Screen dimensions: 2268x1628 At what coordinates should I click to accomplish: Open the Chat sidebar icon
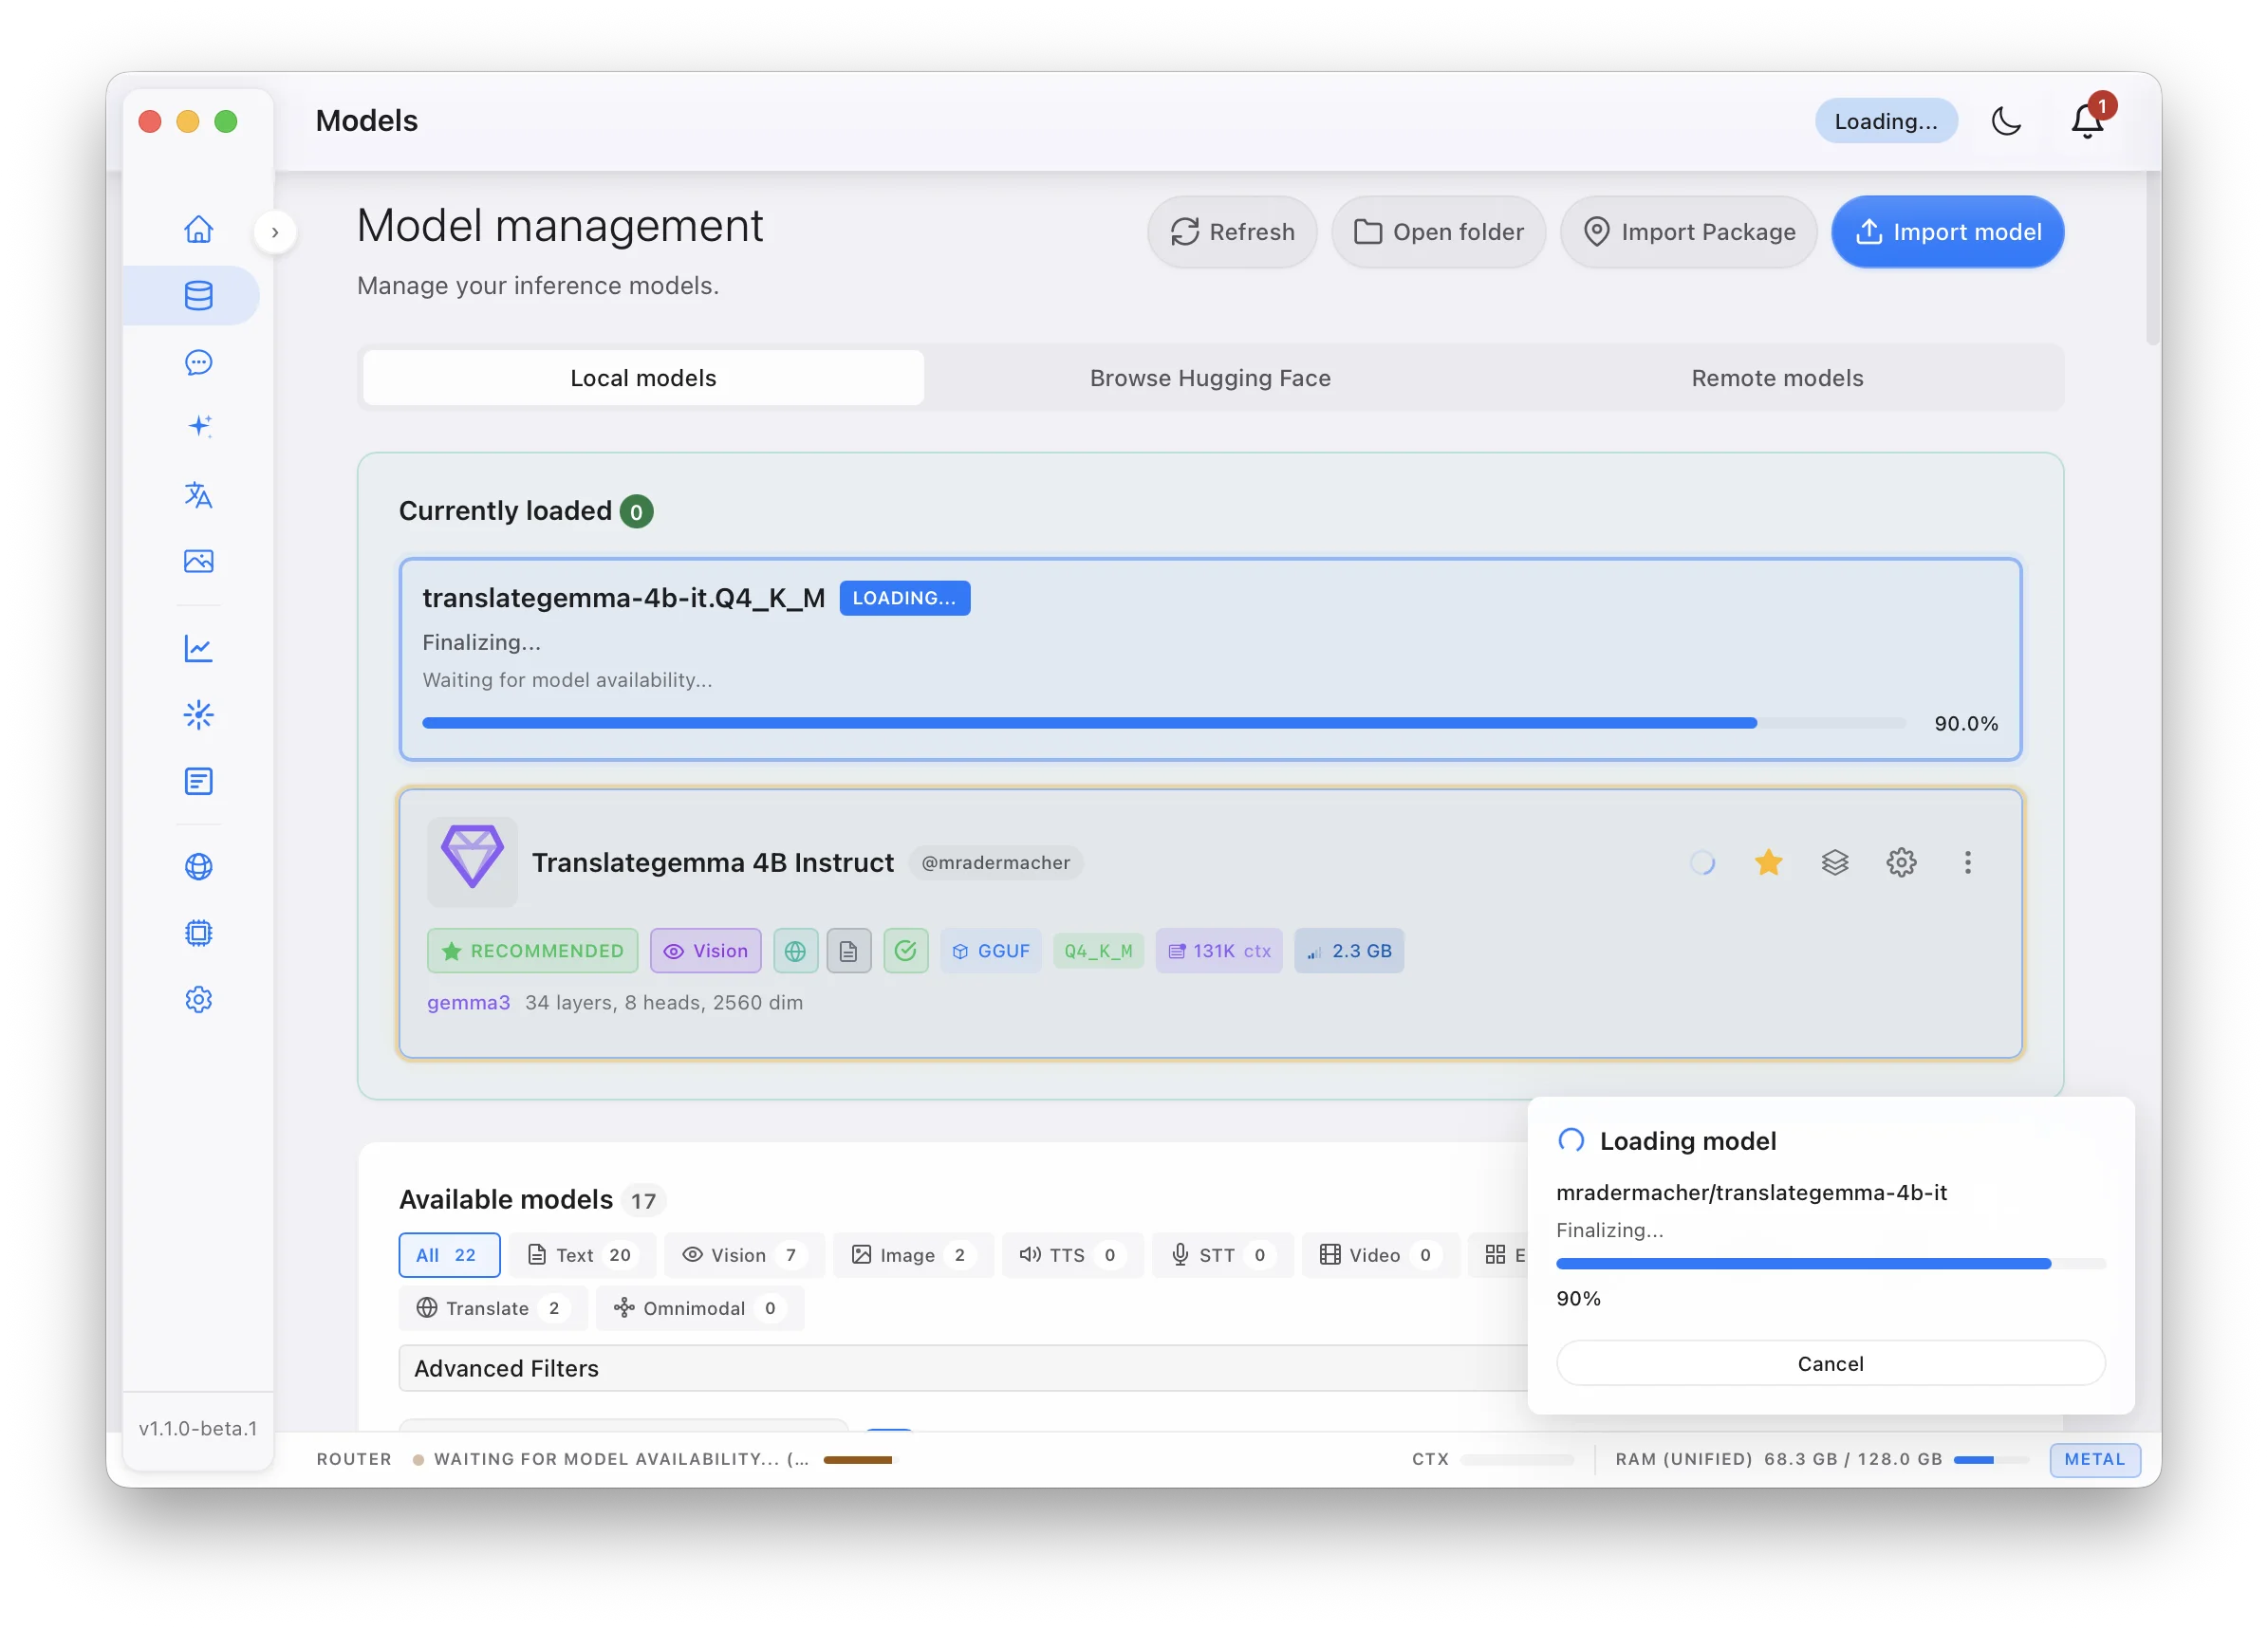tap(198, 362)
